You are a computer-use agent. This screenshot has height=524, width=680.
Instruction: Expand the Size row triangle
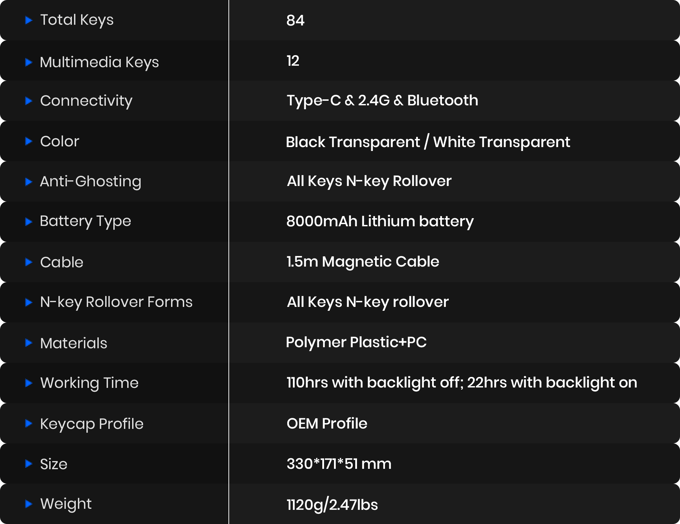(28, 464)
